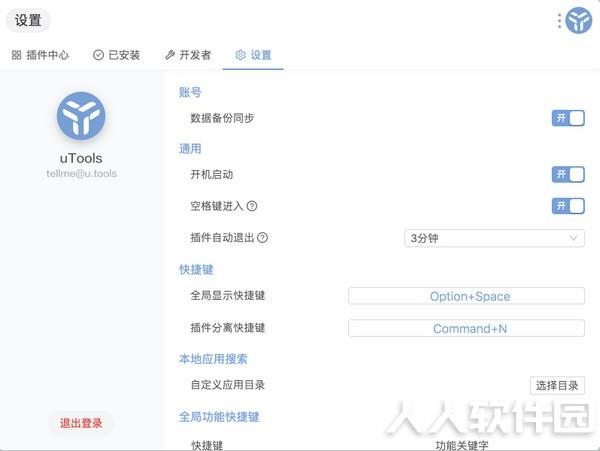Click the Option+Space shortcut field
Viewport: 600px width, 451px height.
pyautogui.click(x=466, y=296)
